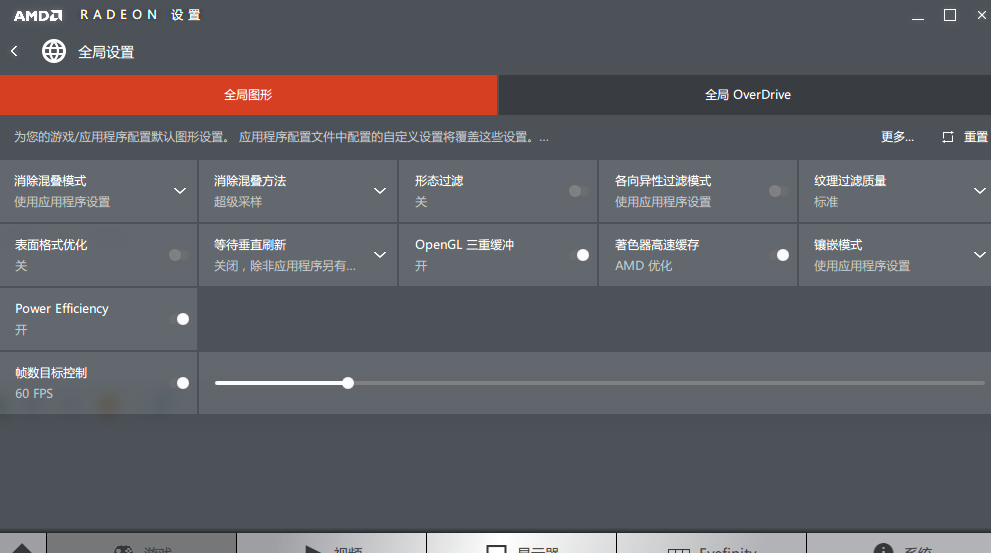Click the AMD logo in title bar

(x=38, y=15)
